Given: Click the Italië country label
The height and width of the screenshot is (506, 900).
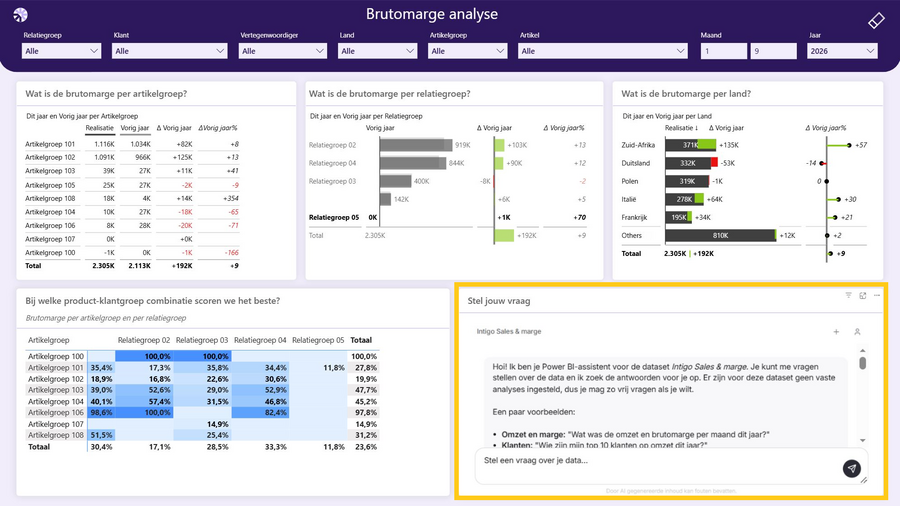Looking at the screenshot, I should pos(629,199).
